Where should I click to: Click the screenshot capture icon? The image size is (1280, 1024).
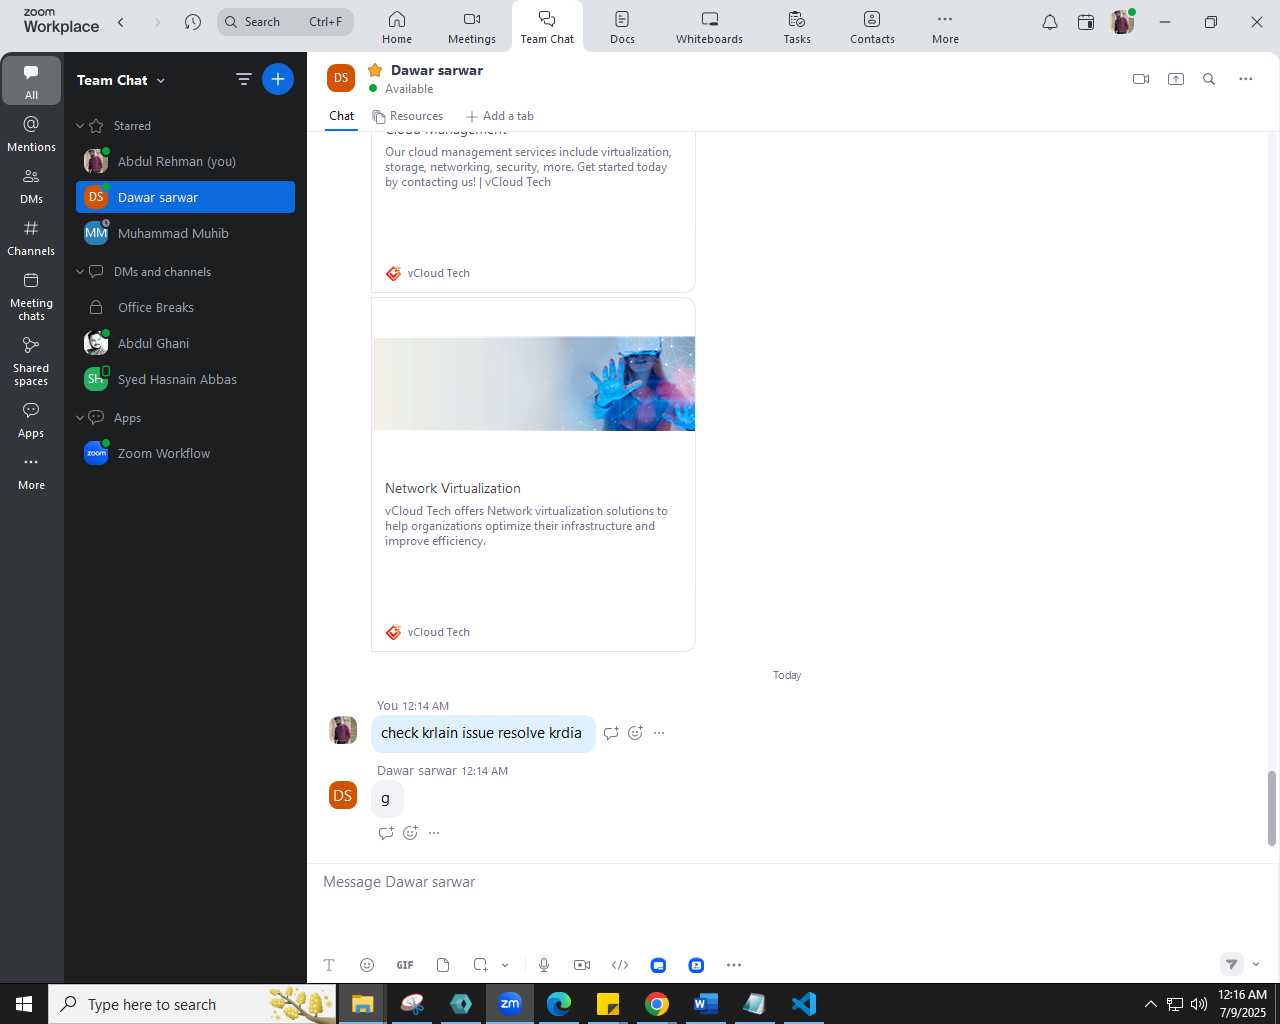coord(481,965)
